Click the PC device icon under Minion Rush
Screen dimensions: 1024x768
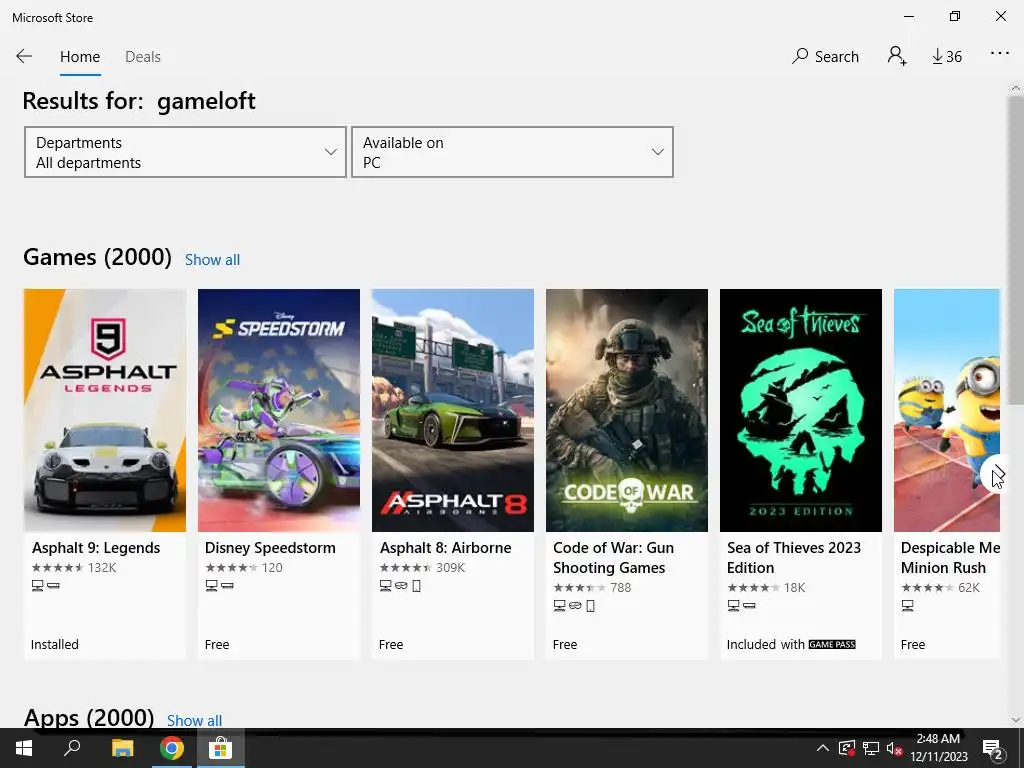[x=908, y=606]
